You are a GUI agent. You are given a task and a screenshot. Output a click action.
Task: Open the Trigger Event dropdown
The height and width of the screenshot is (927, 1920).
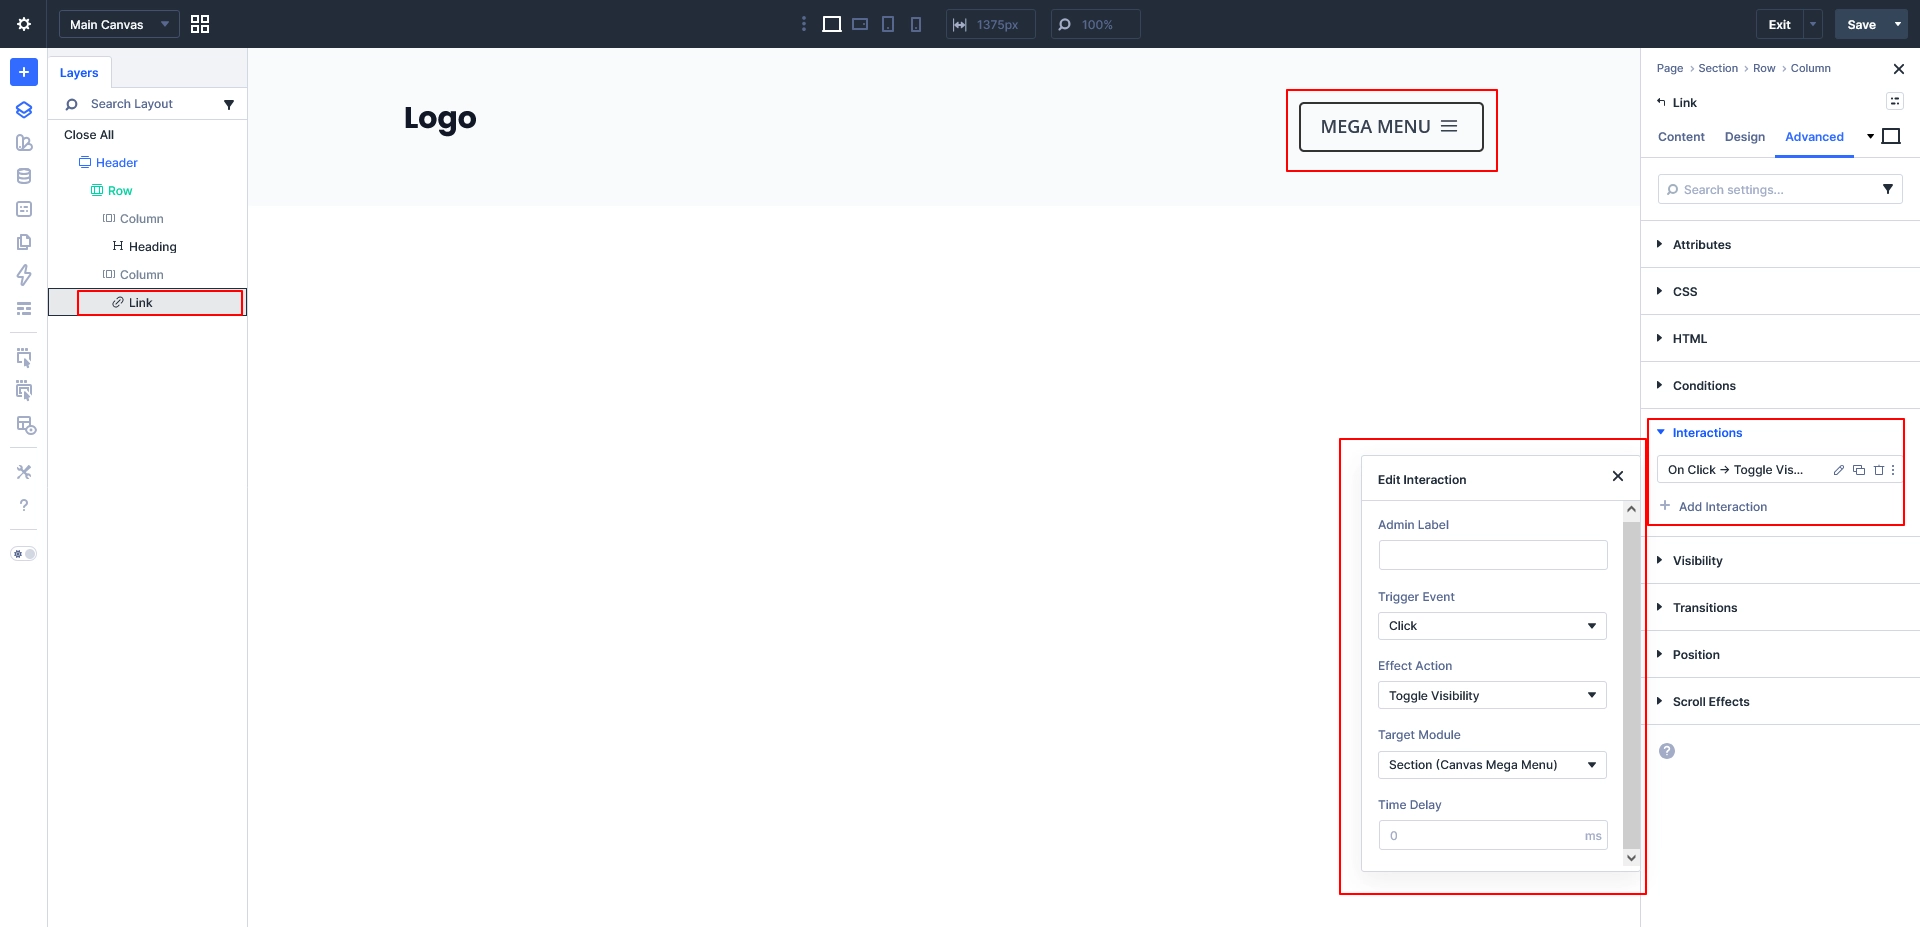1491,626
